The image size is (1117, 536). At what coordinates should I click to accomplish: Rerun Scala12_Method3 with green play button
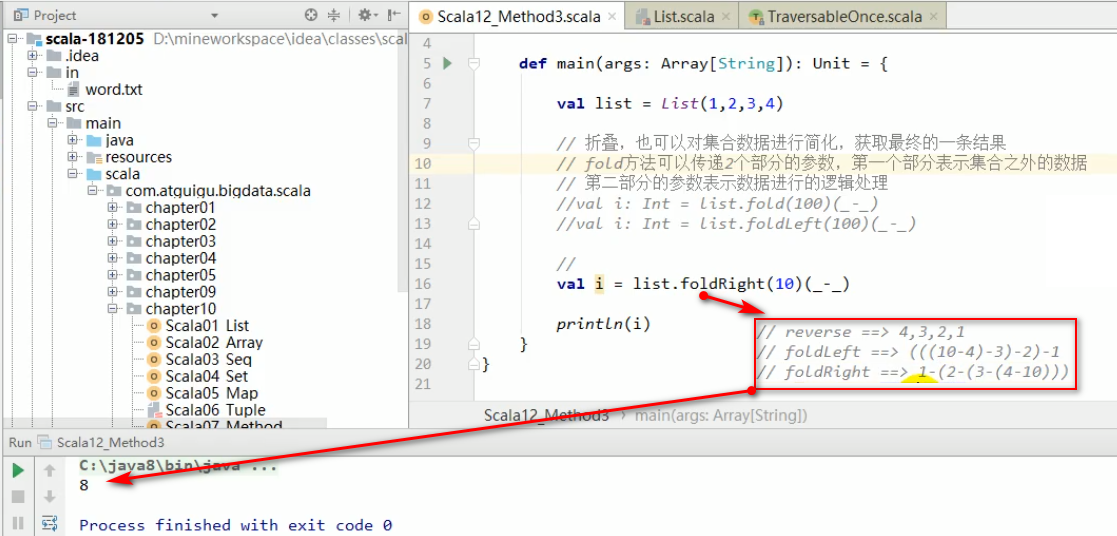[19, 470]
